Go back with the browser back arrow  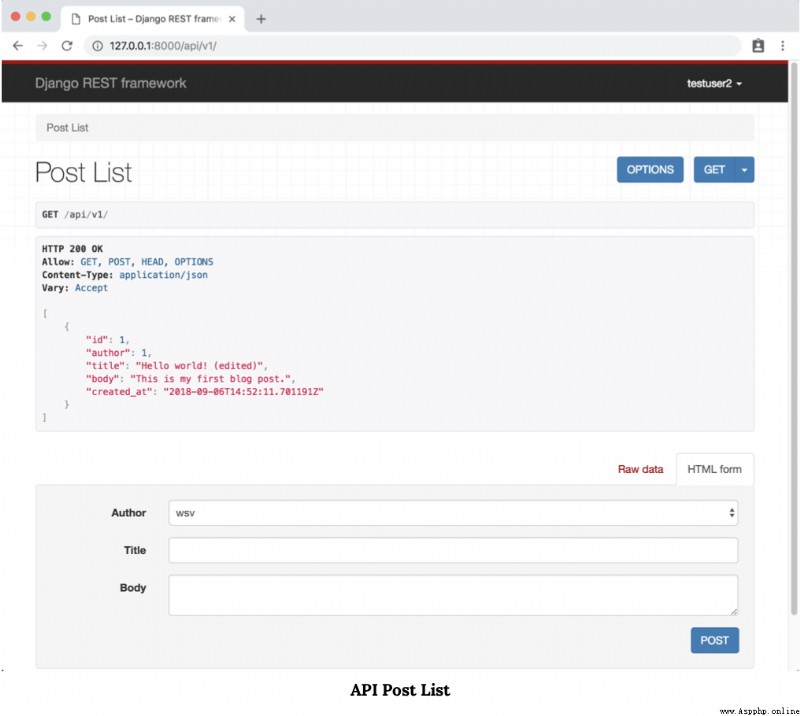[18, 46]
